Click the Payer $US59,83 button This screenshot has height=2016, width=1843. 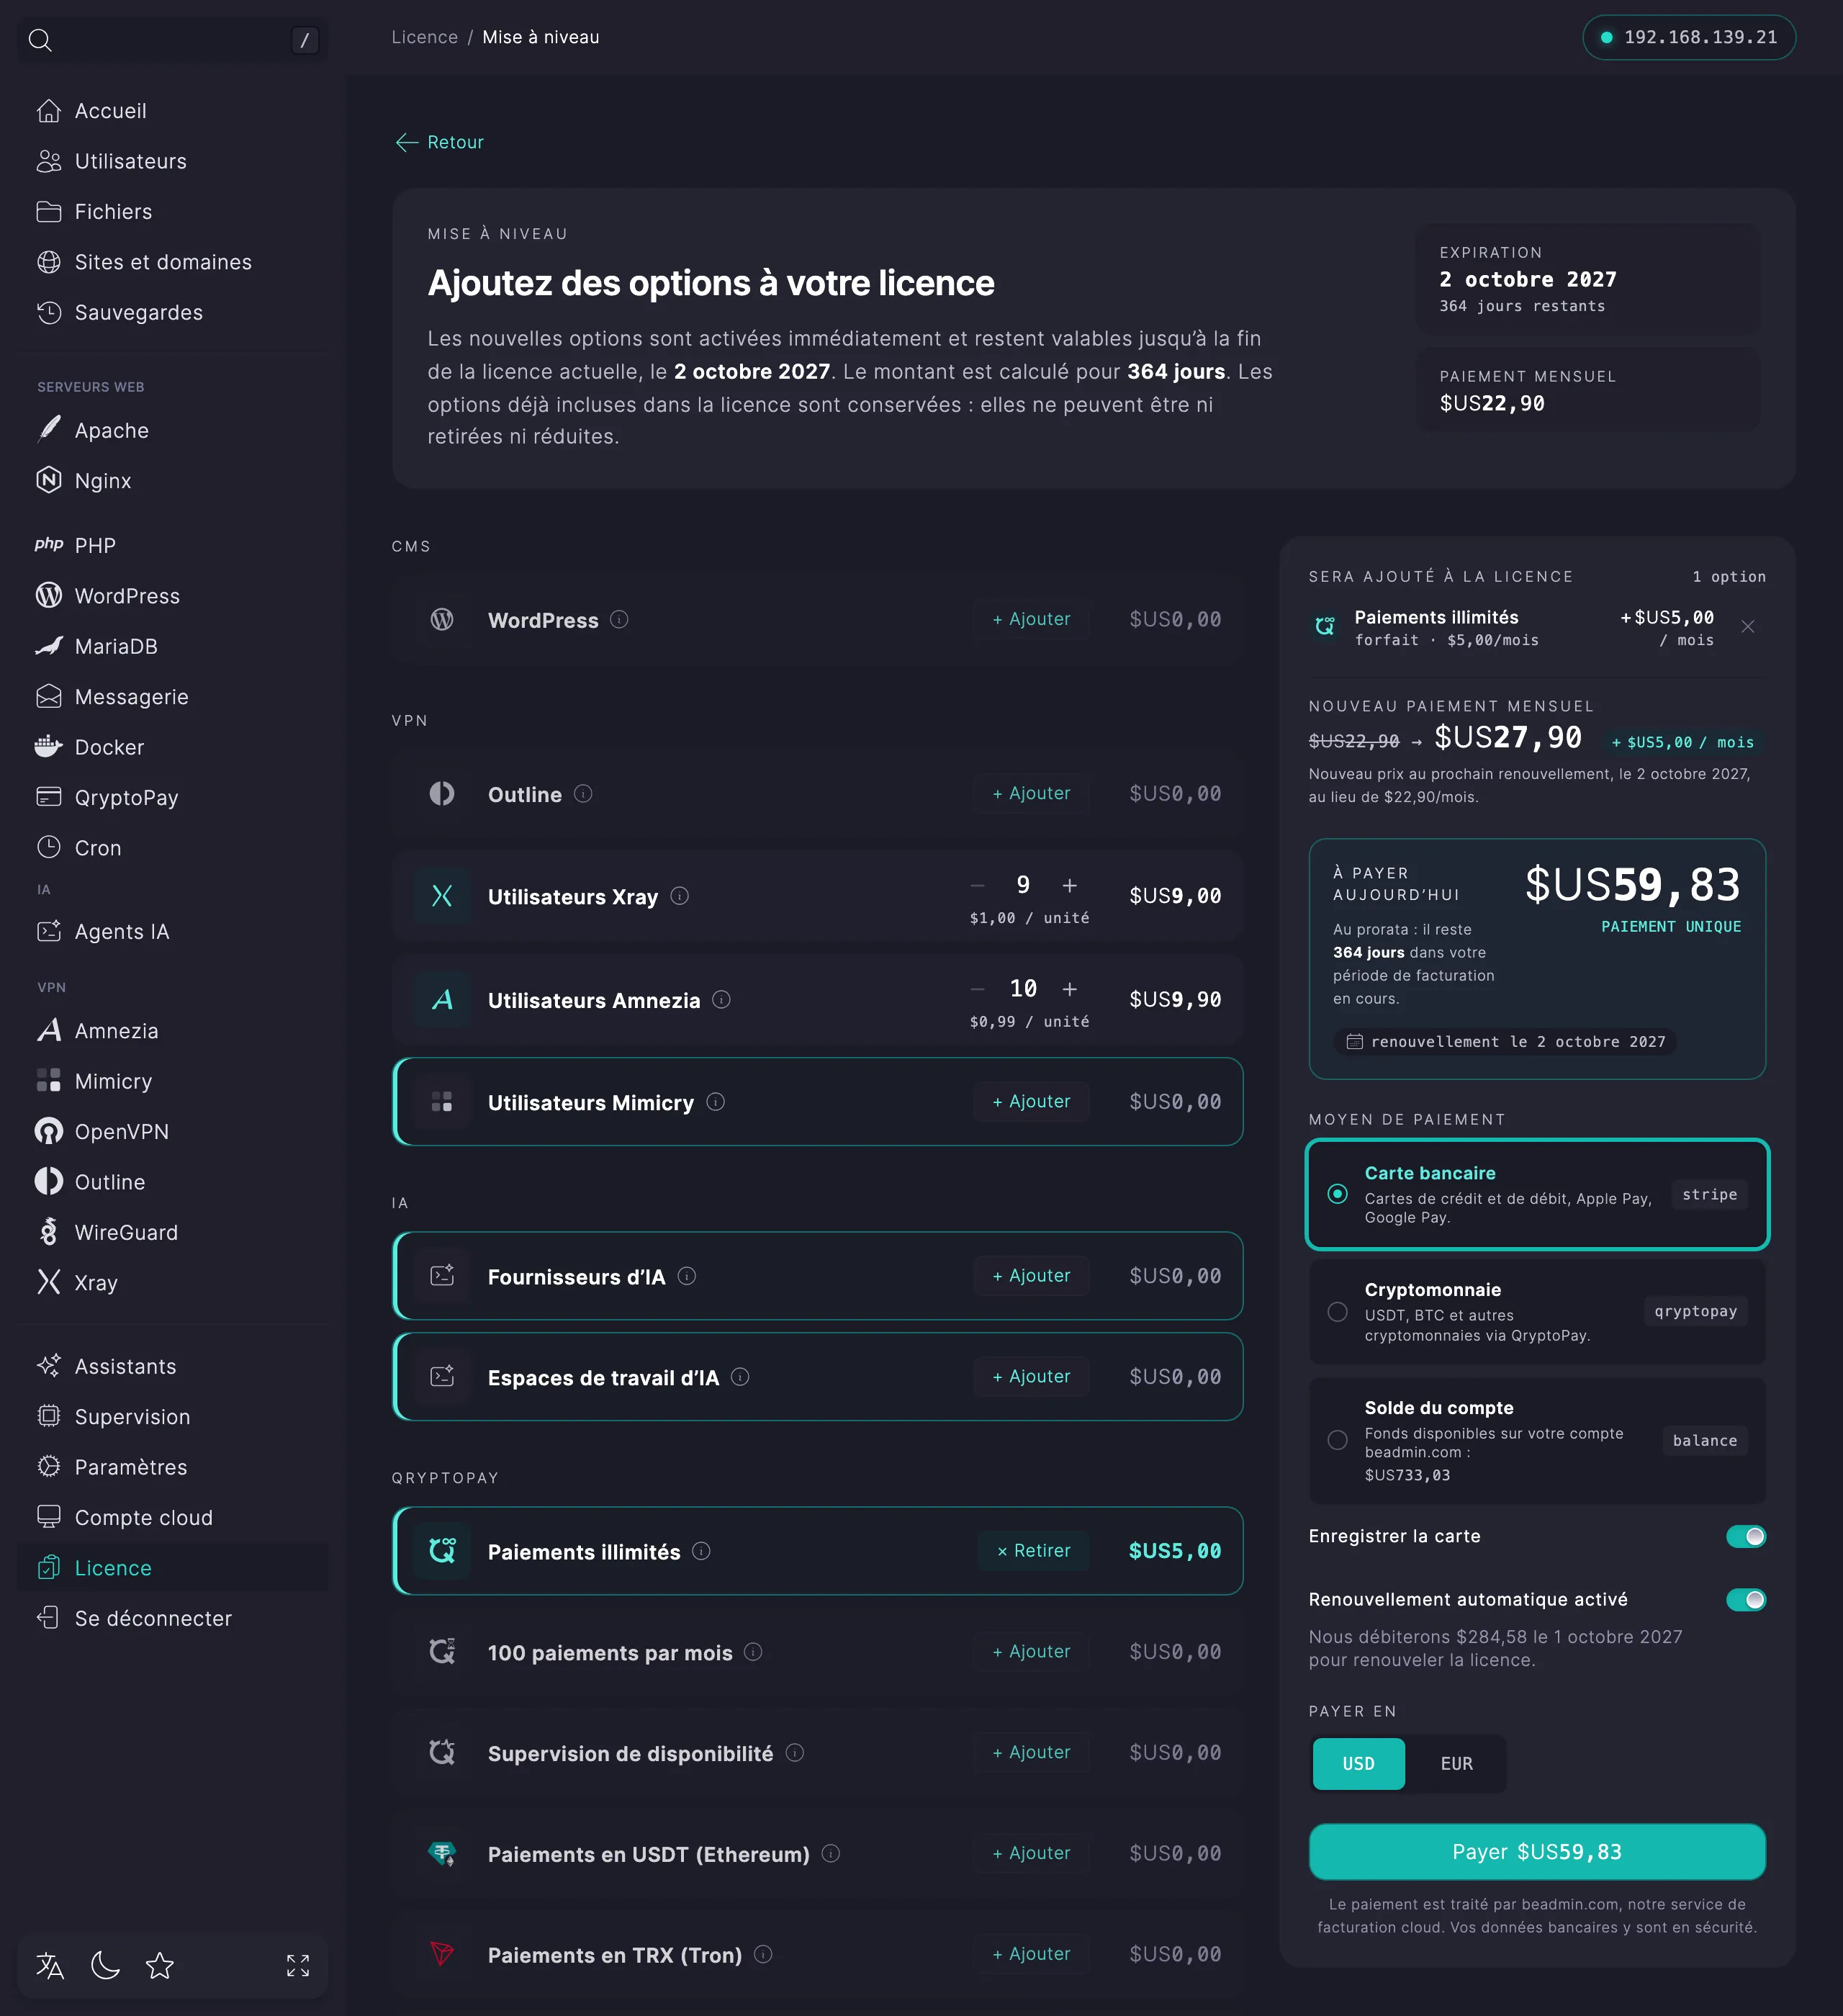click(1537, 1852)
